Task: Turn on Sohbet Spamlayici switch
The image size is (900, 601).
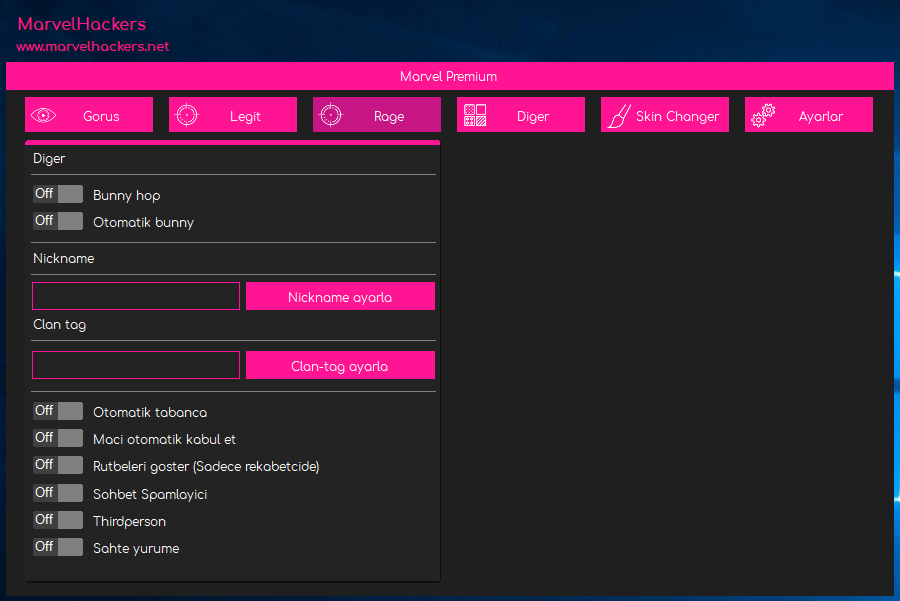Action: [58, 493]
